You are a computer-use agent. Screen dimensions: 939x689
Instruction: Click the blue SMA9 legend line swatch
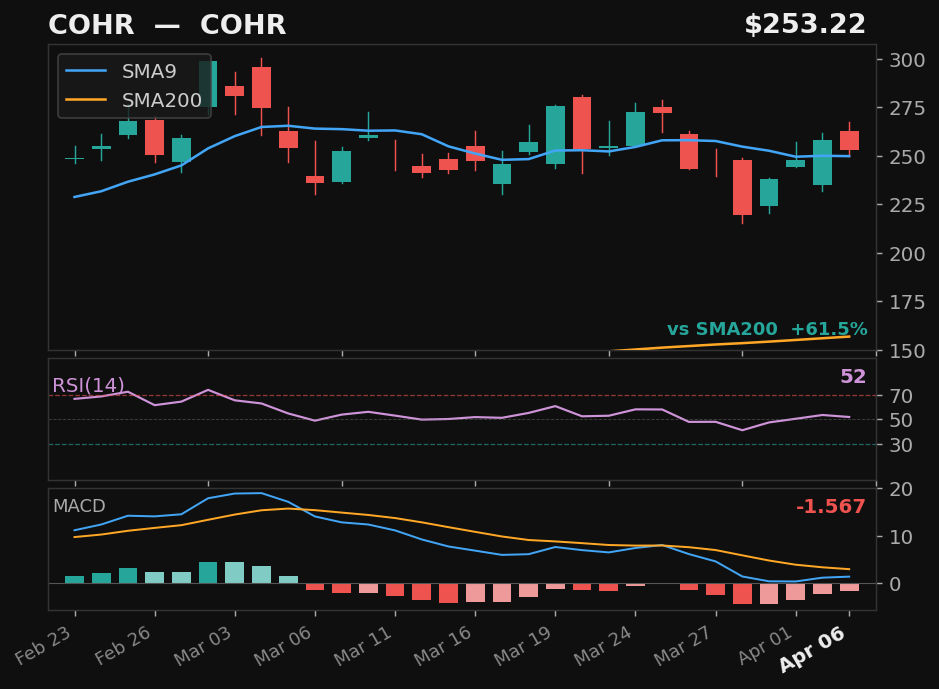[86, 71]
